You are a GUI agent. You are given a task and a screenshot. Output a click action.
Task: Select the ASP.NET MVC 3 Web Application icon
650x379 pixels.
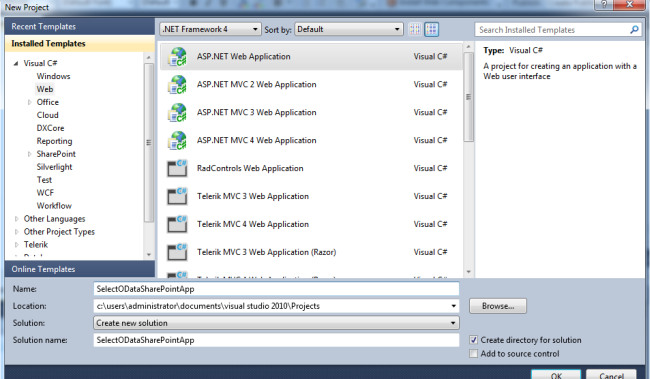point(177,112)
